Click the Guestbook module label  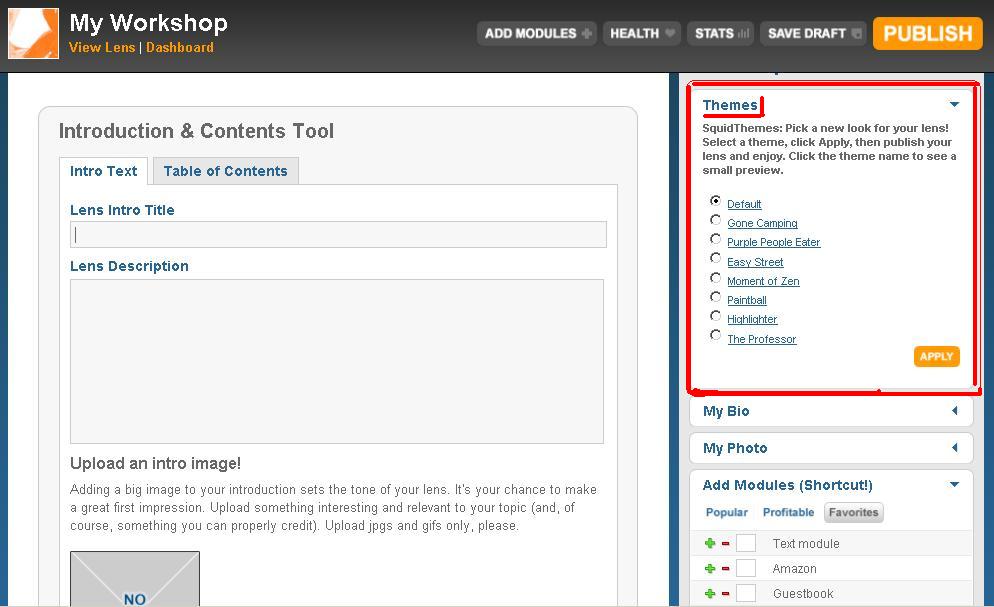(803, 594)
